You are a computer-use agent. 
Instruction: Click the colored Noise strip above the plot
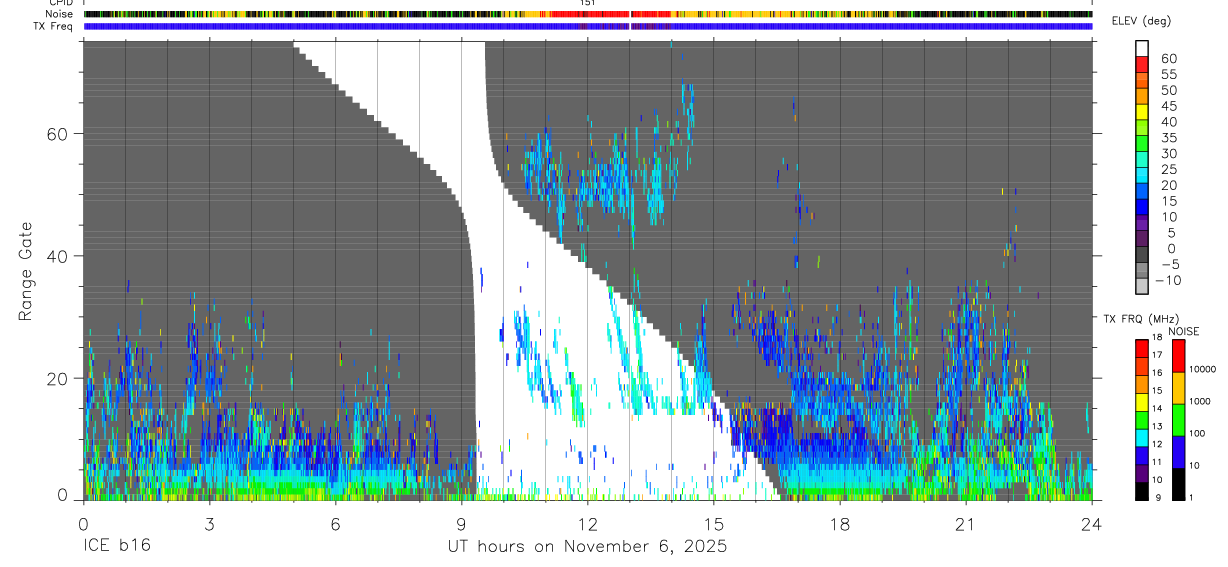[588, 14]
